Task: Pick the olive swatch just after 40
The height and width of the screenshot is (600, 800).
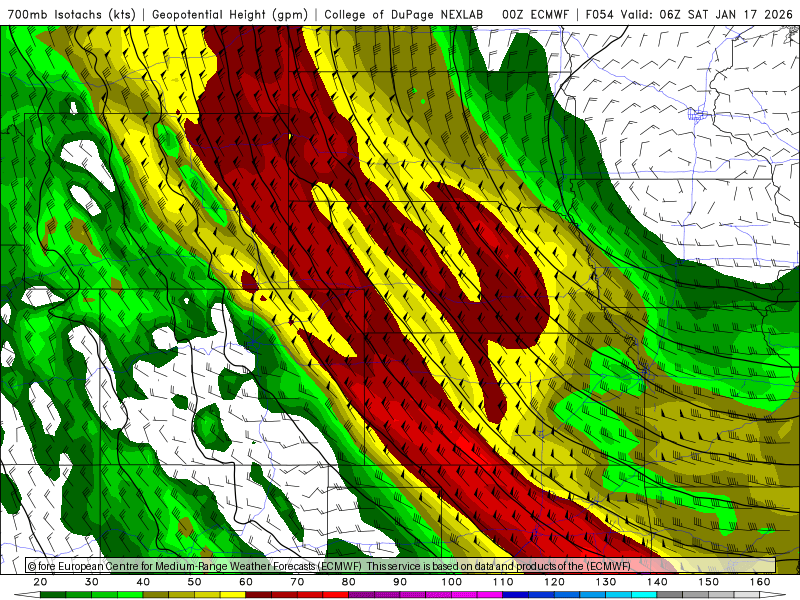Action: pyautogui.click(x=156, y=595)
